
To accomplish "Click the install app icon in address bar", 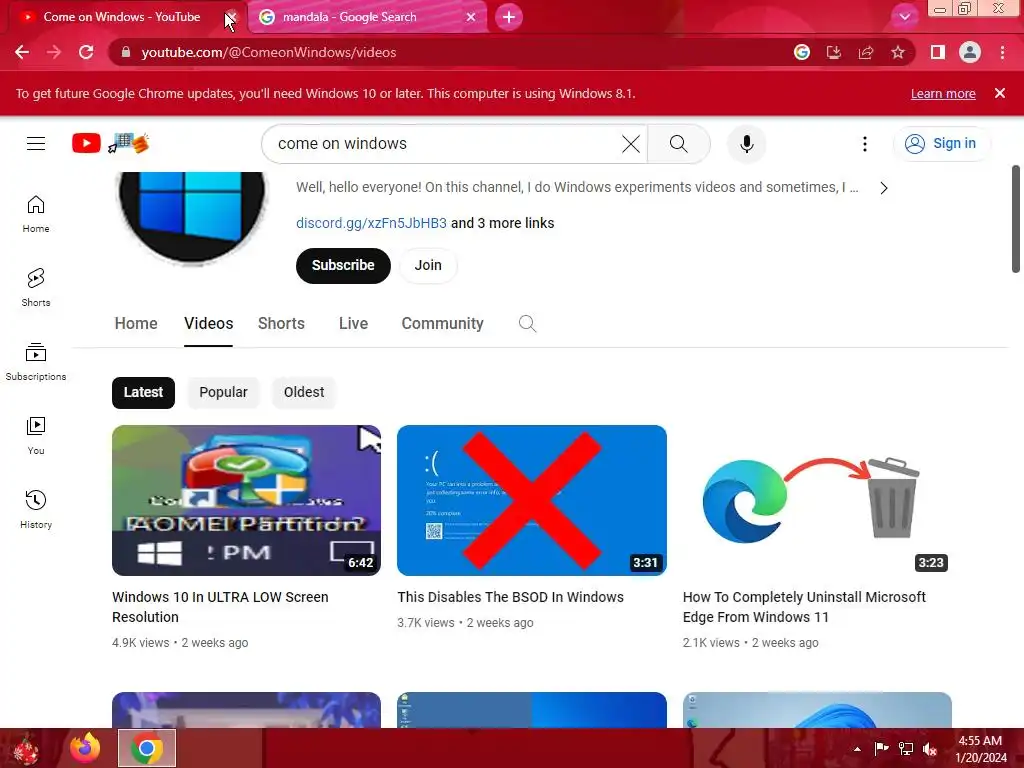I will 834,52.
